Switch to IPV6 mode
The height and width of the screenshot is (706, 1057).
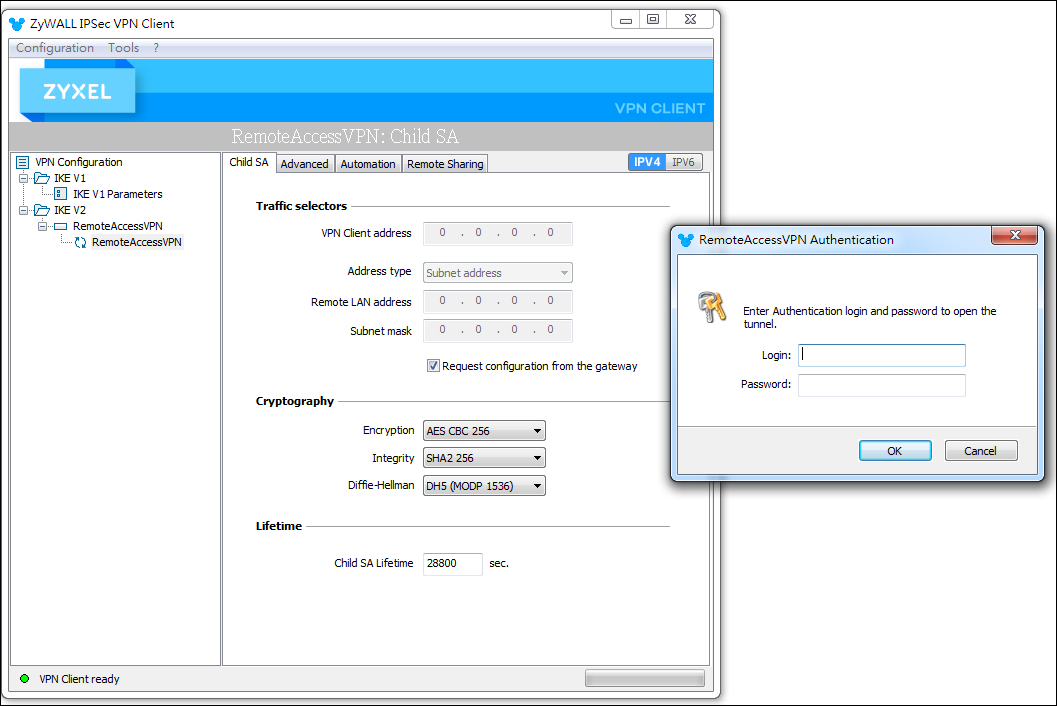684,162
